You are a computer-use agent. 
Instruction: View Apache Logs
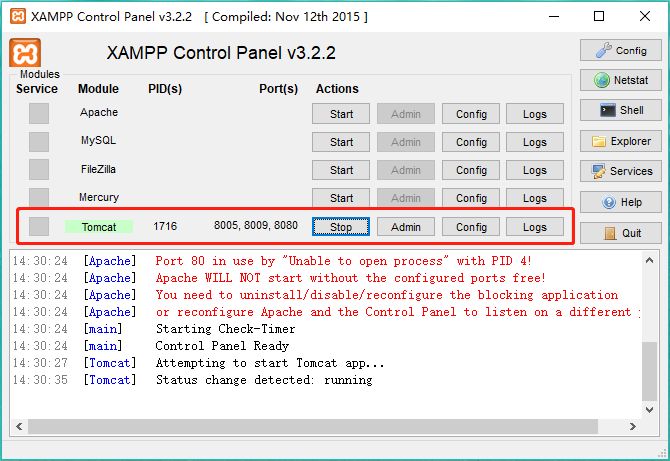[x=535, y=114]
